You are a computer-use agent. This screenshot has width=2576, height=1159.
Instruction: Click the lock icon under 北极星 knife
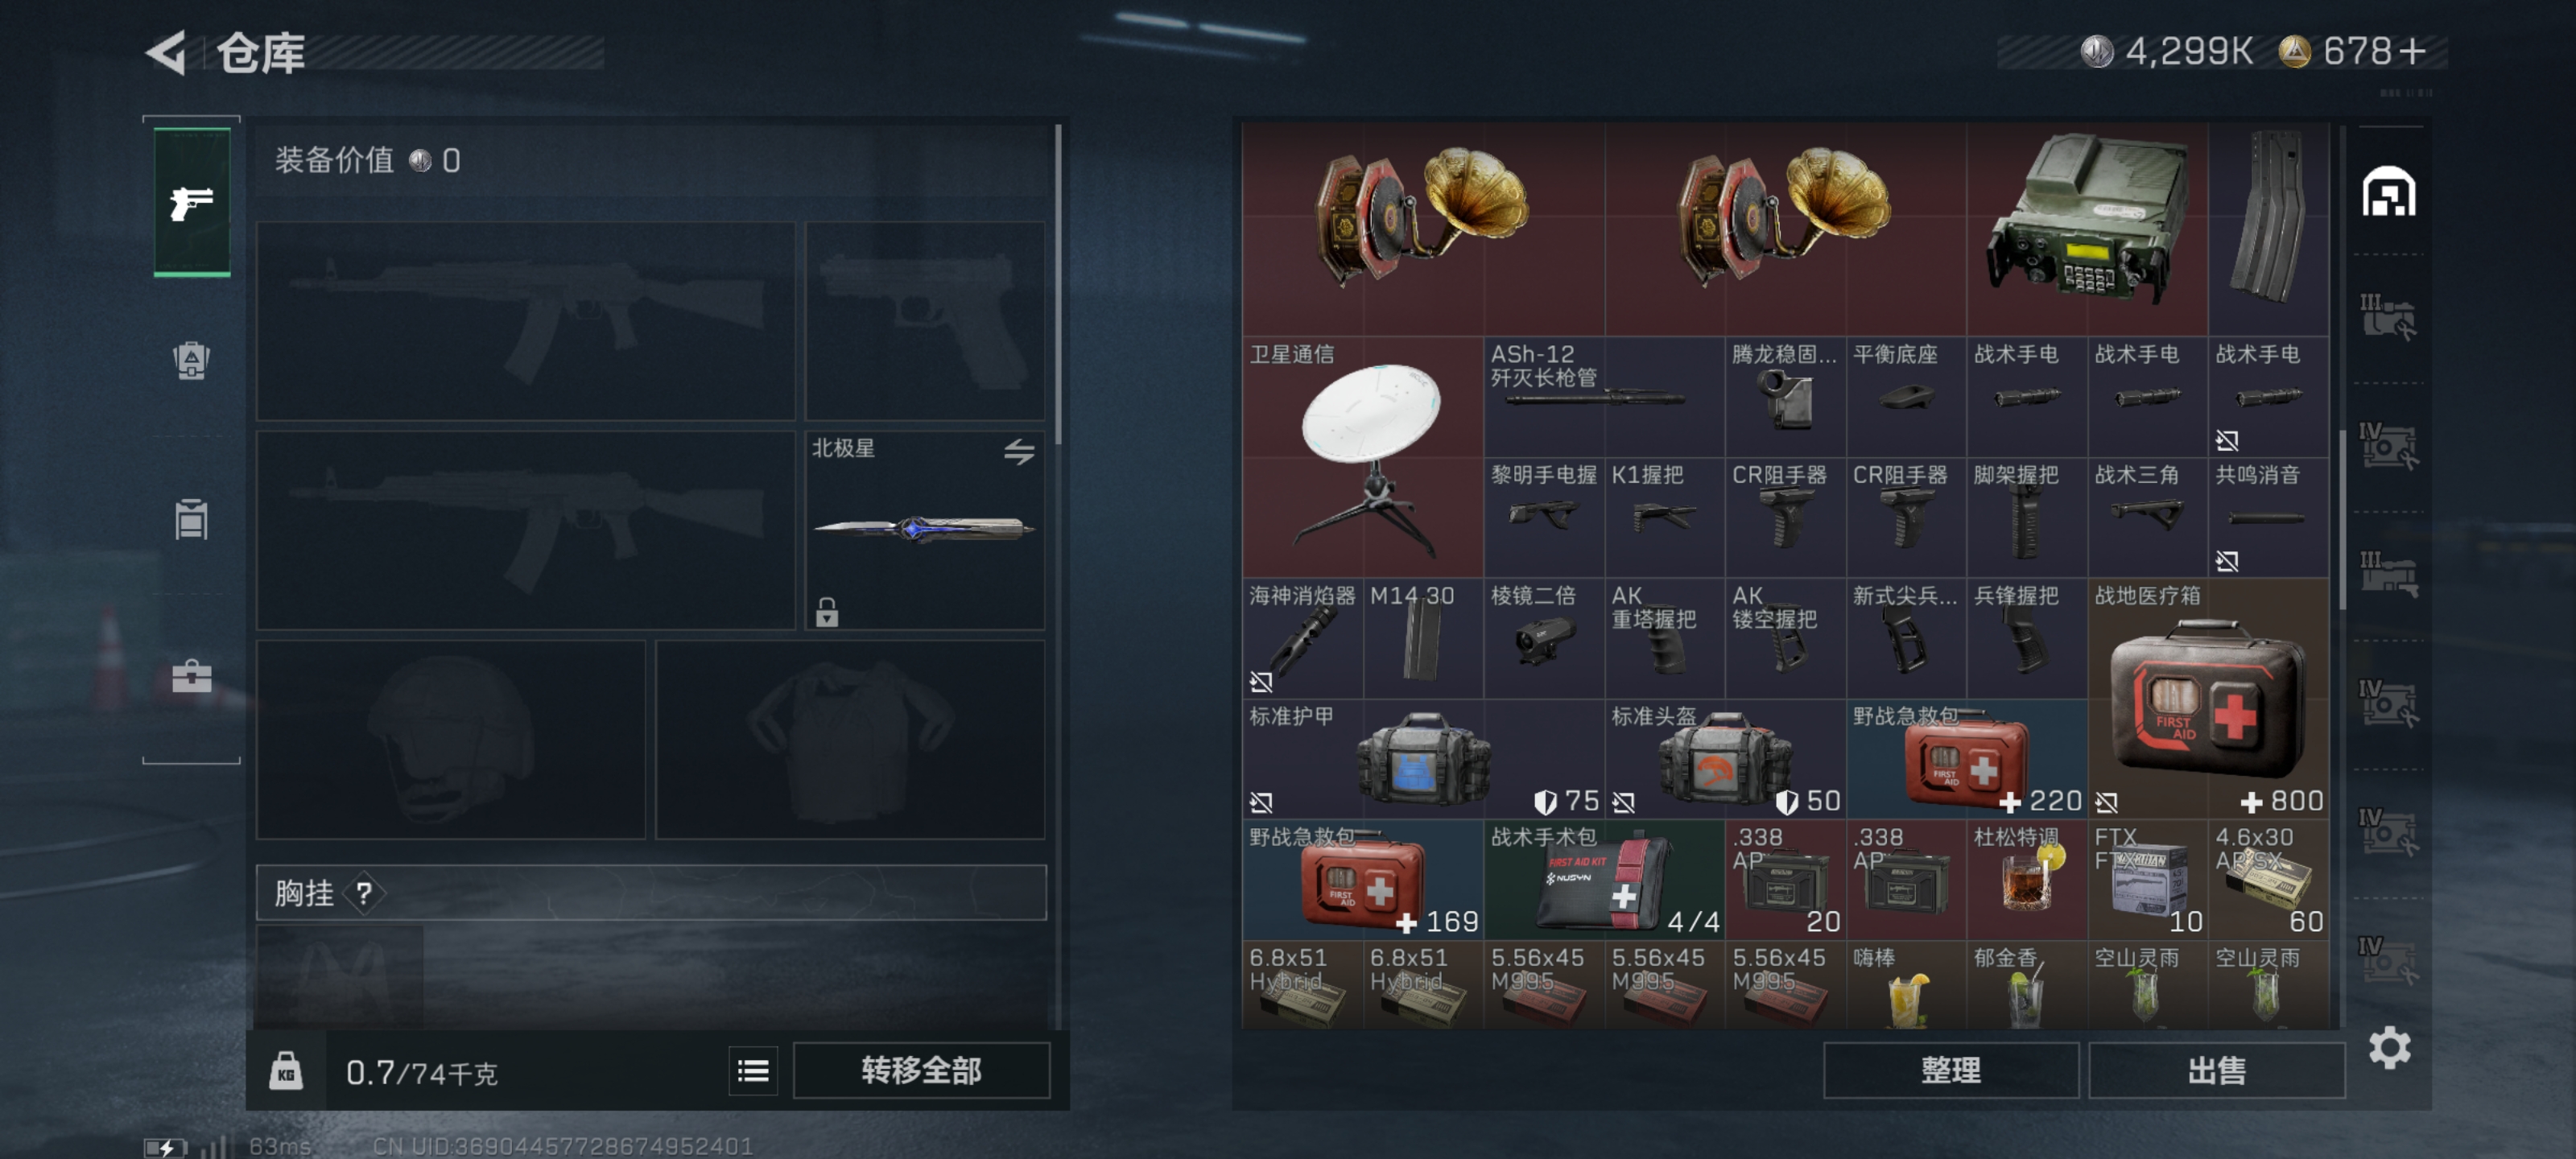[x=826, y=611]
